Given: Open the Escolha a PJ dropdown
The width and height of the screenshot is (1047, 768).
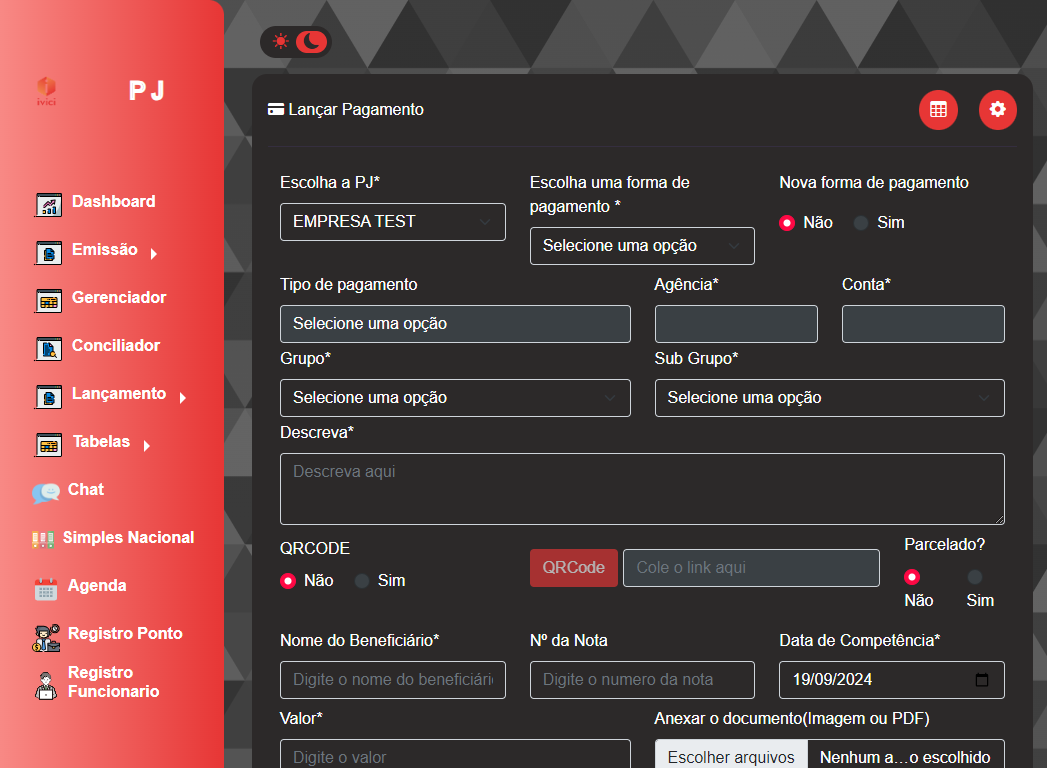Looking at the screenshot, I should pos(392,222).
